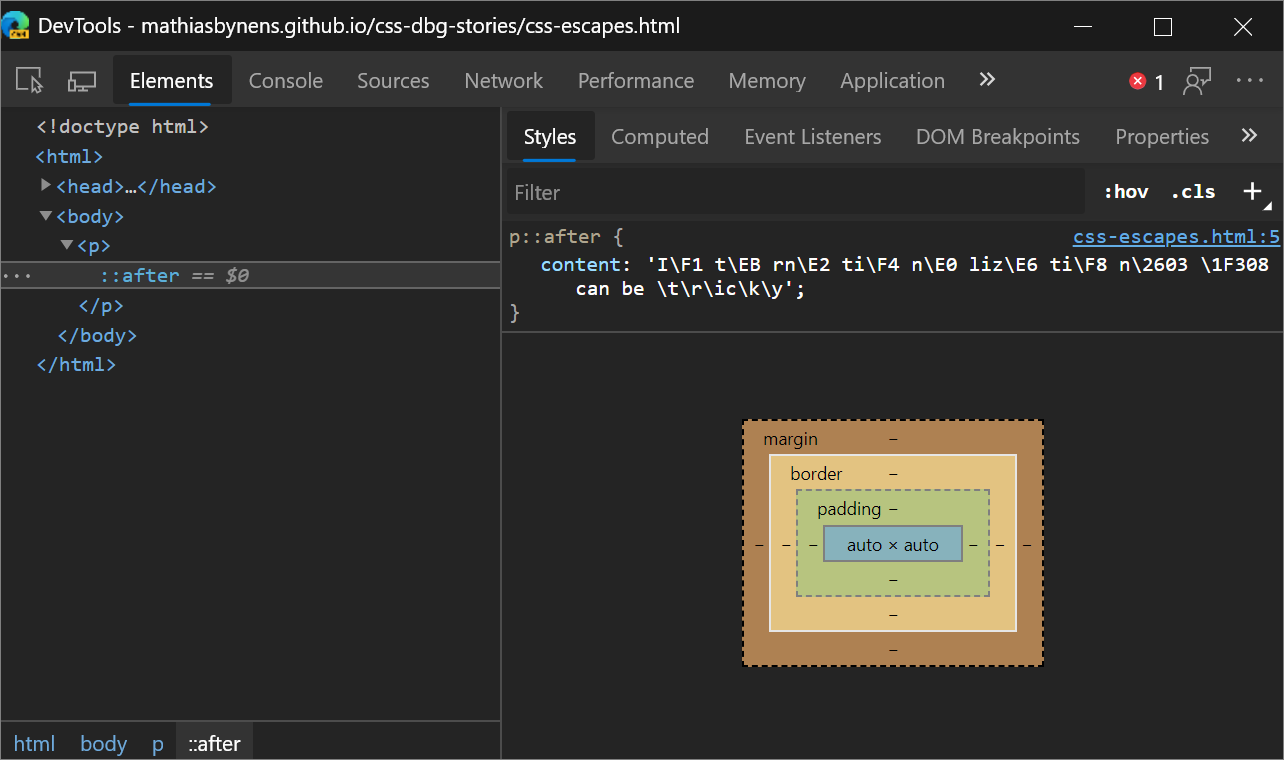1284x760 pixels.
Task: Switch to the Console tab
Action: [x=286, y=81]
